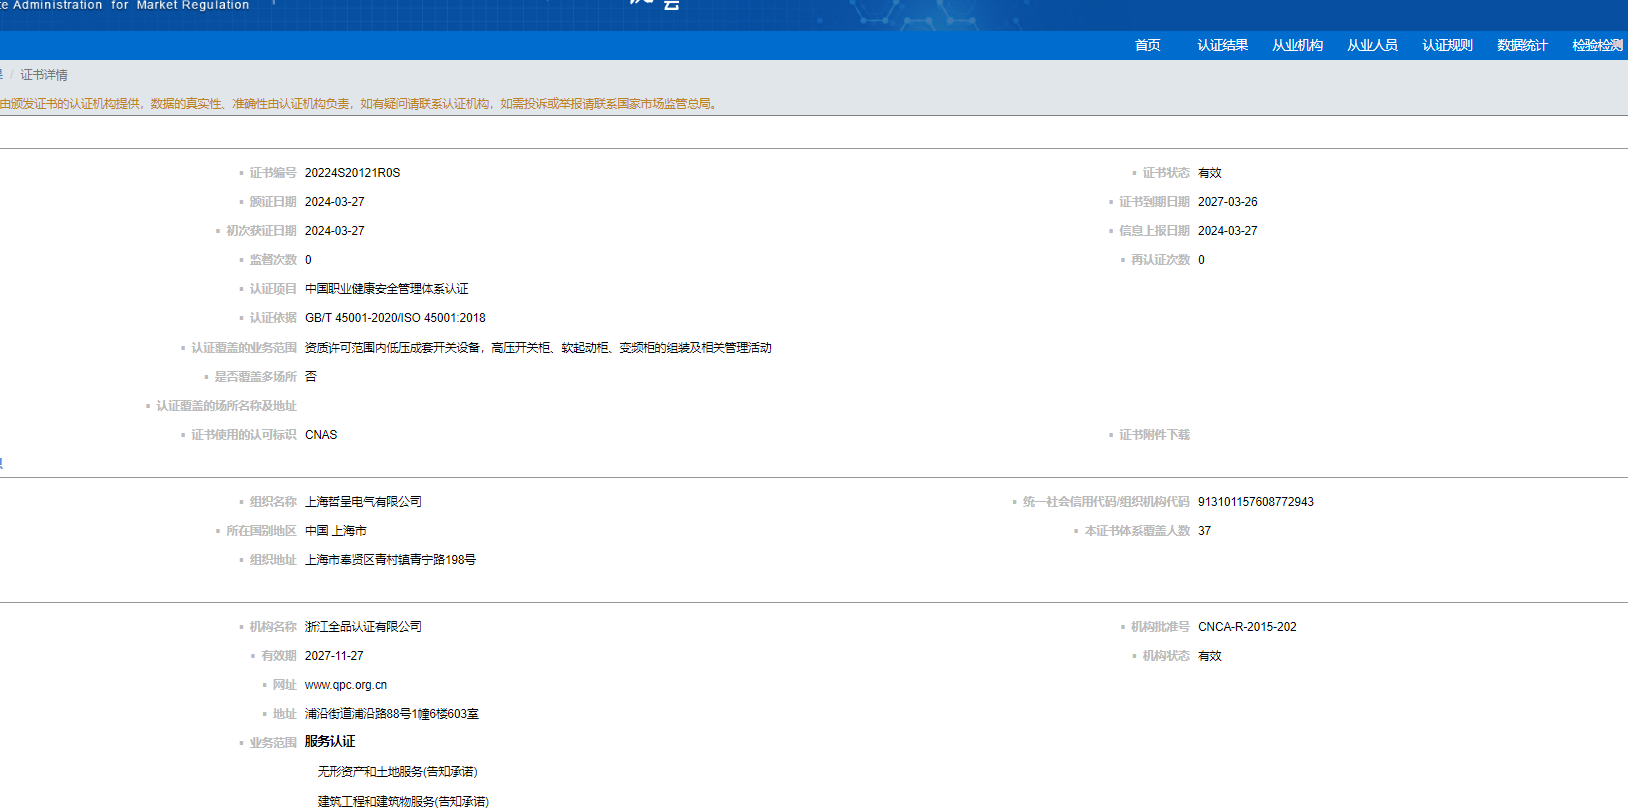Click the 证书附件下载 label
1628x809 pixels.
click(1154, 435)
